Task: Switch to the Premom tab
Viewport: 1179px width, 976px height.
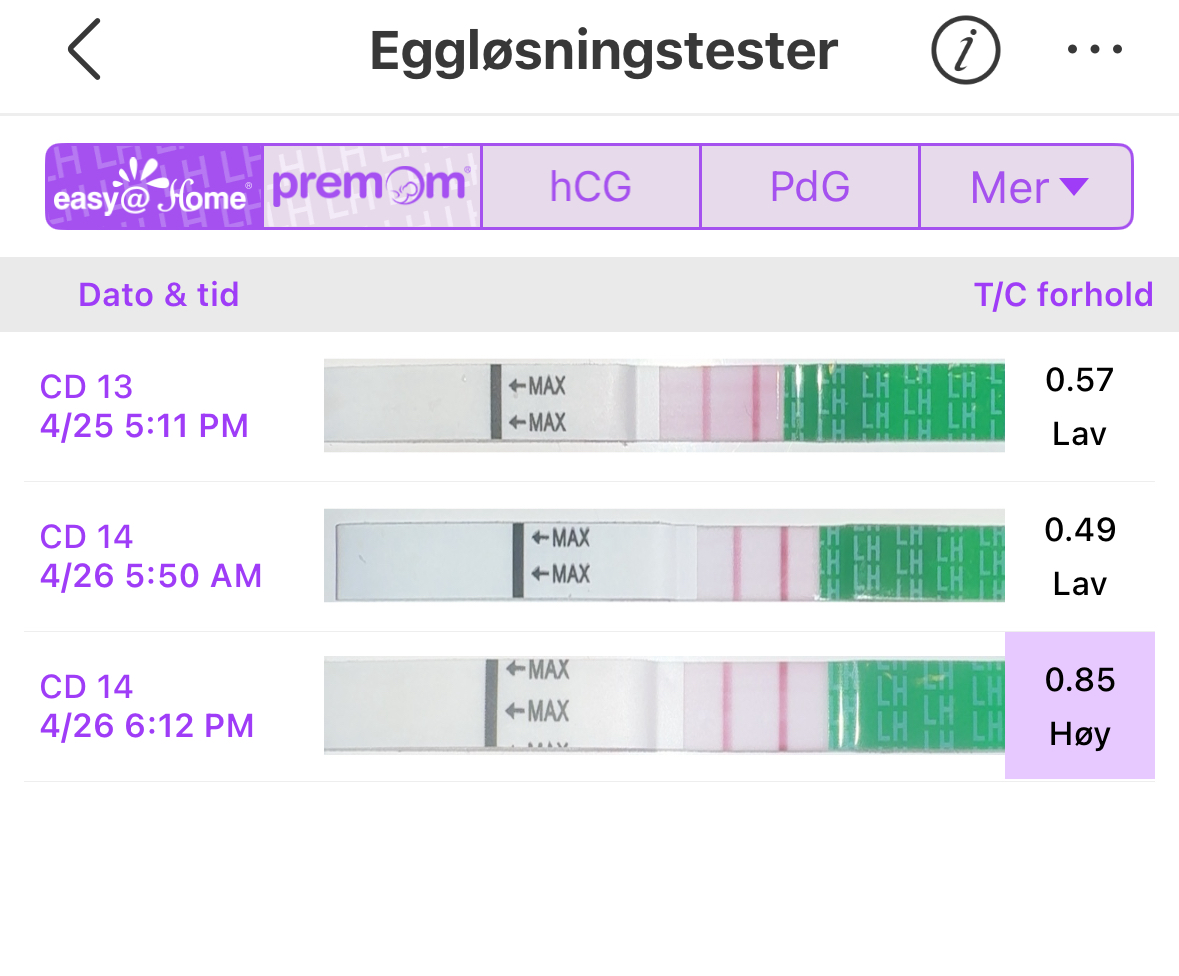Action: pyautogui.click(x=372, y=187)
